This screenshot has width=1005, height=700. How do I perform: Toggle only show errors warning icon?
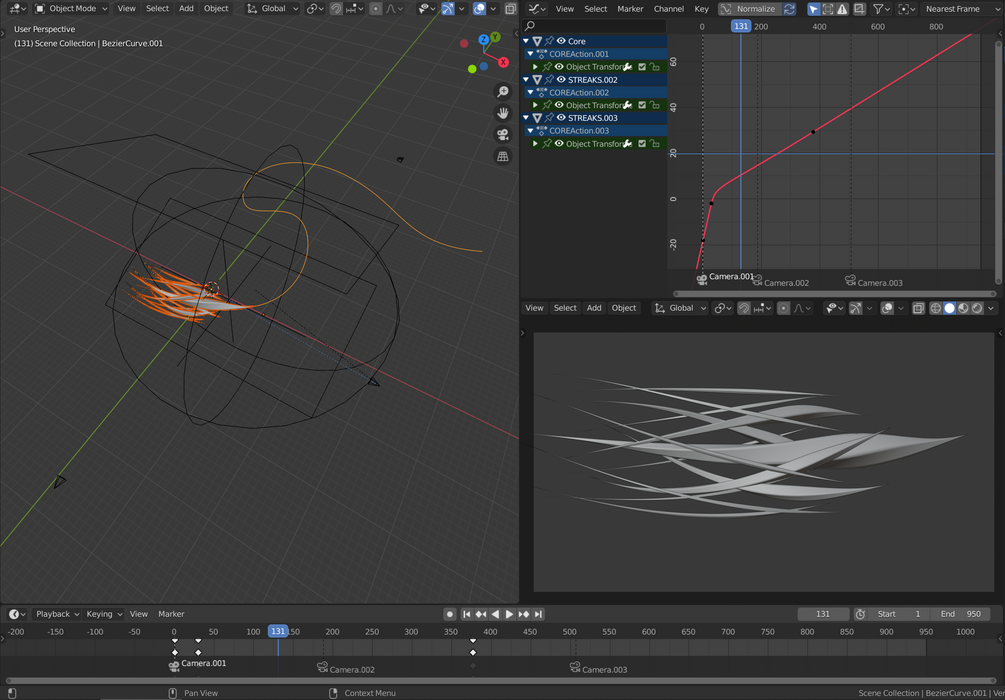click(x=842, y=9)
